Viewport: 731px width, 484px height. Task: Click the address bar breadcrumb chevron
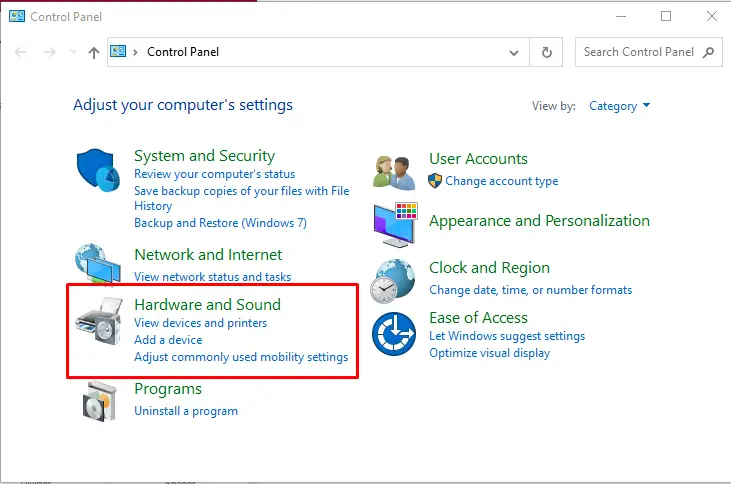click(x=136, y=52)
